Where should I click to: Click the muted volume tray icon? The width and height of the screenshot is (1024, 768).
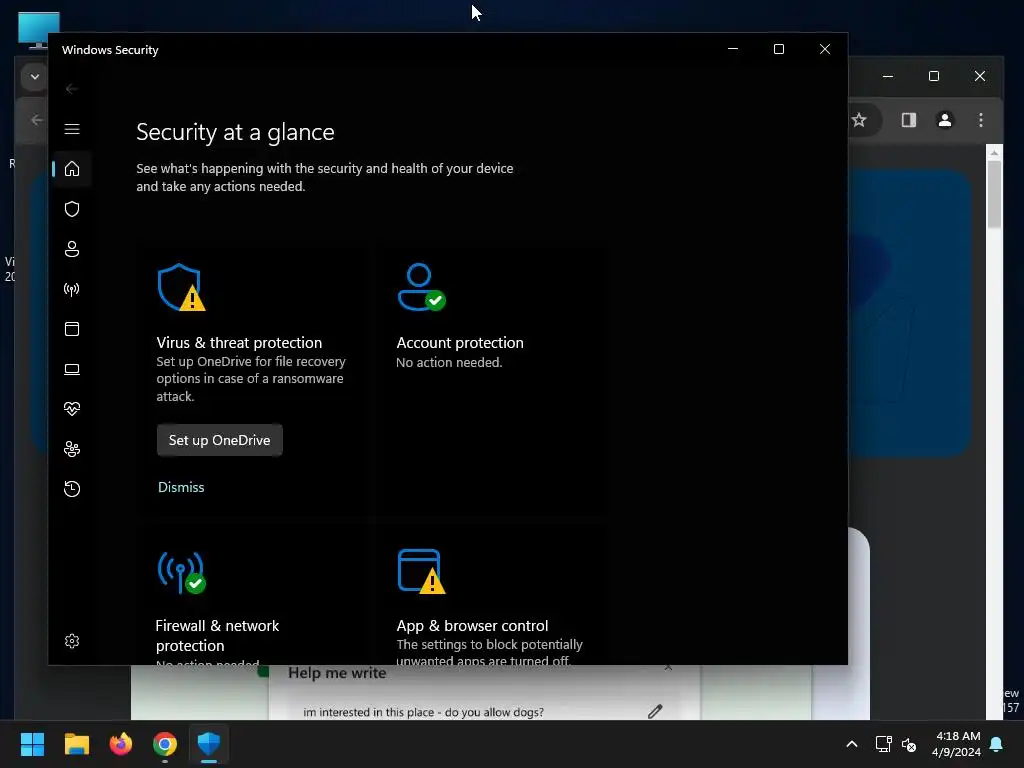[908, 744]
